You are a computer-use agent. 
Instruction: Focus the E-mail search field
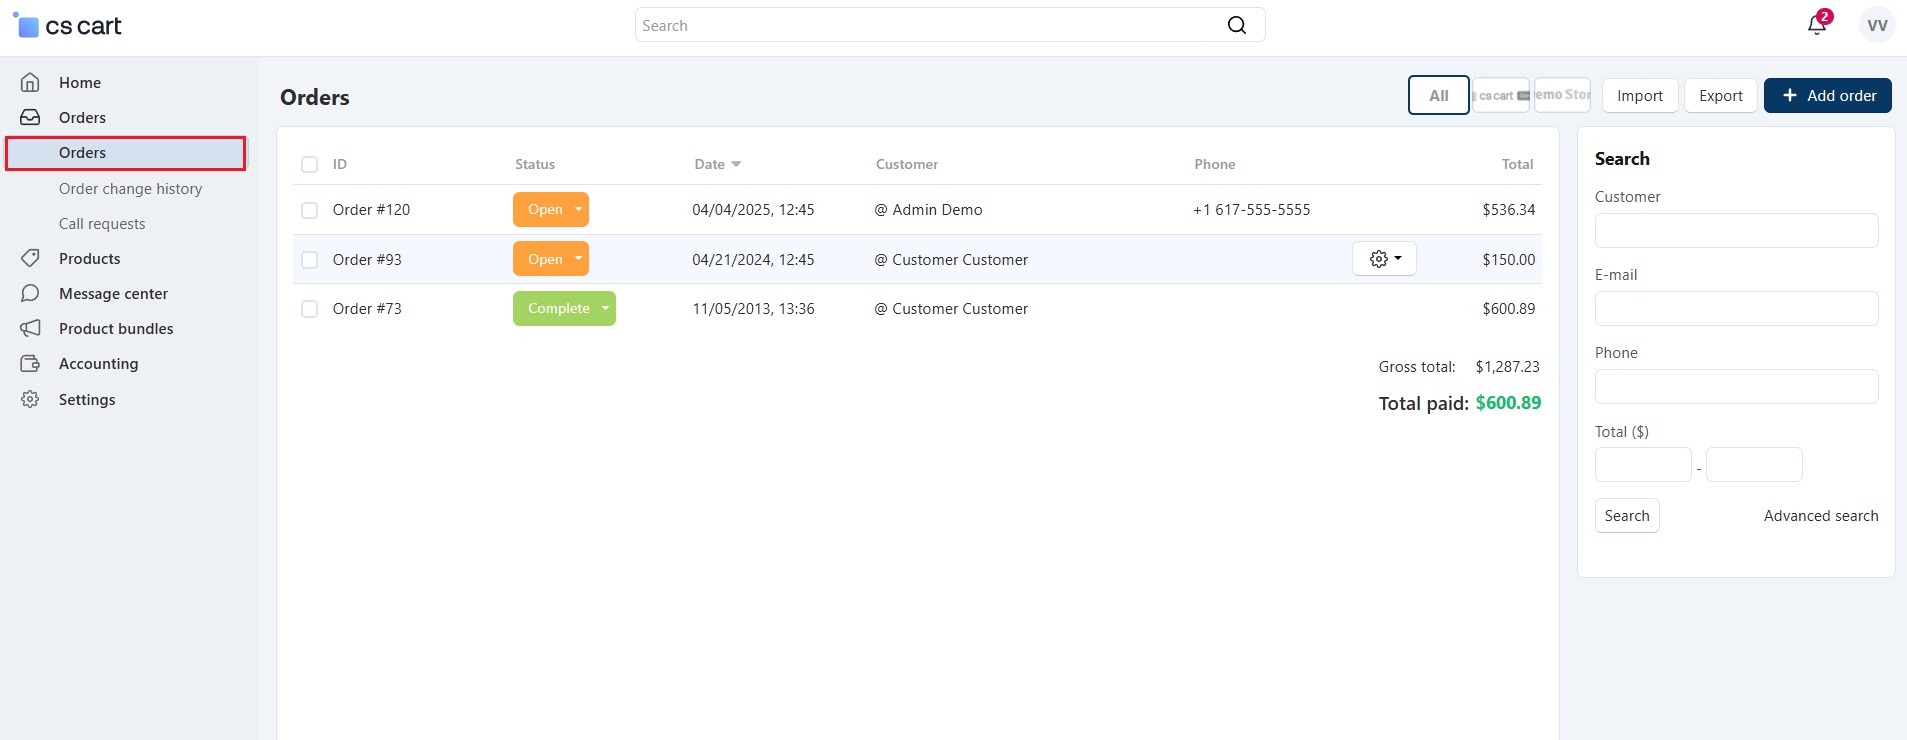[1737, 308]
